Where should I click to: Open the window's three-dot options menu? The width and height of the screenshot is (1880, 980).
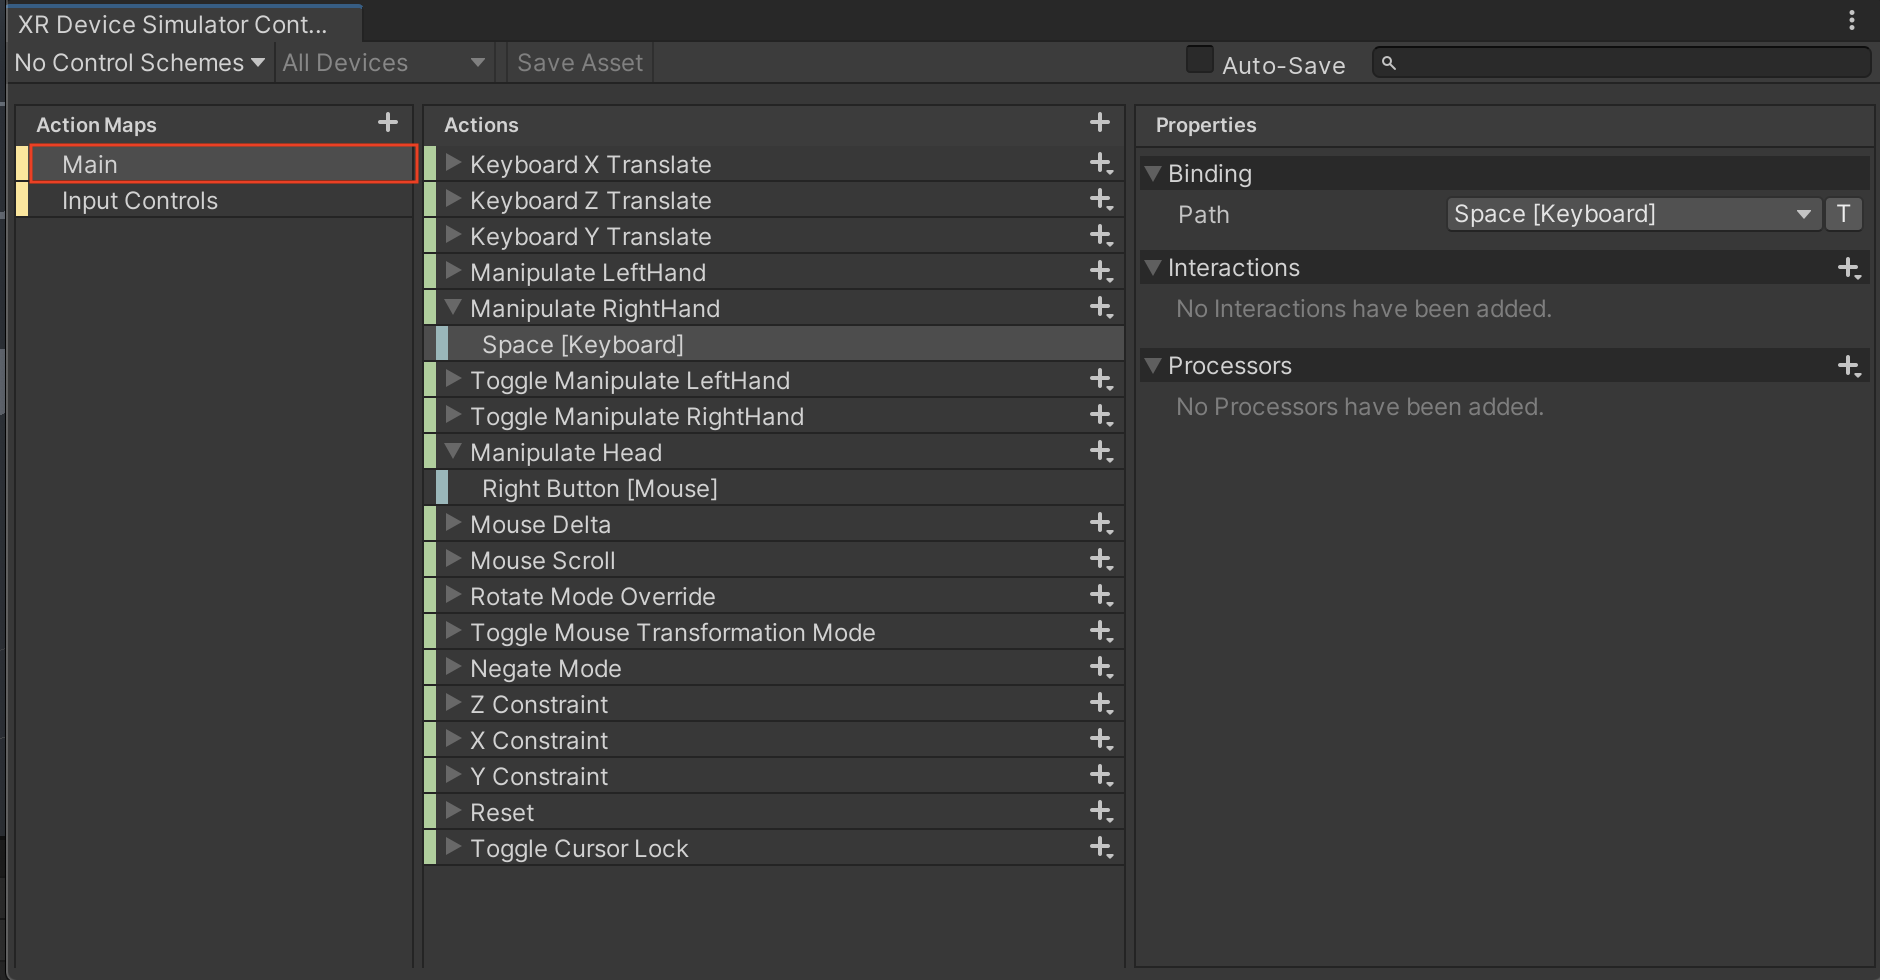pos(1852,21)
